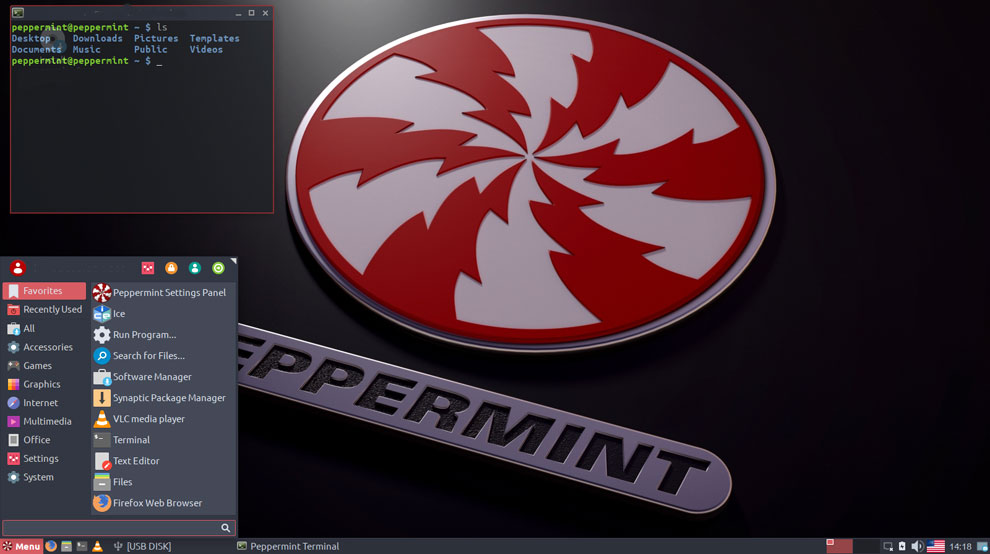Click the menu resize corner triangle
This screenshot has height=554, width=990.
click(x=233, y=260)
